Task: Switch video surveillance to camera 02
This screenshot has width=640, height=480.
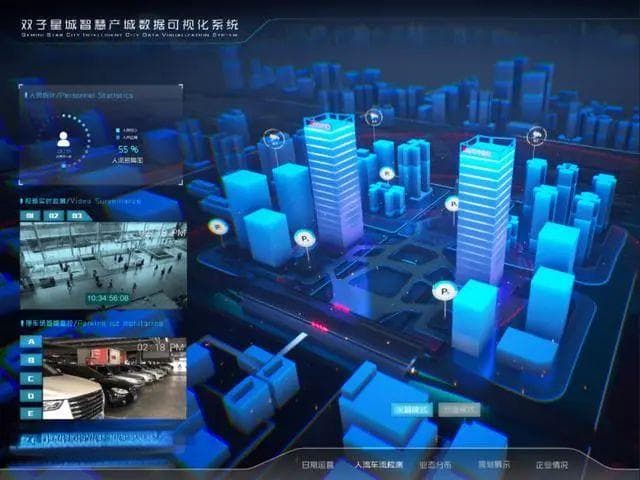Action: pos(54,216)
